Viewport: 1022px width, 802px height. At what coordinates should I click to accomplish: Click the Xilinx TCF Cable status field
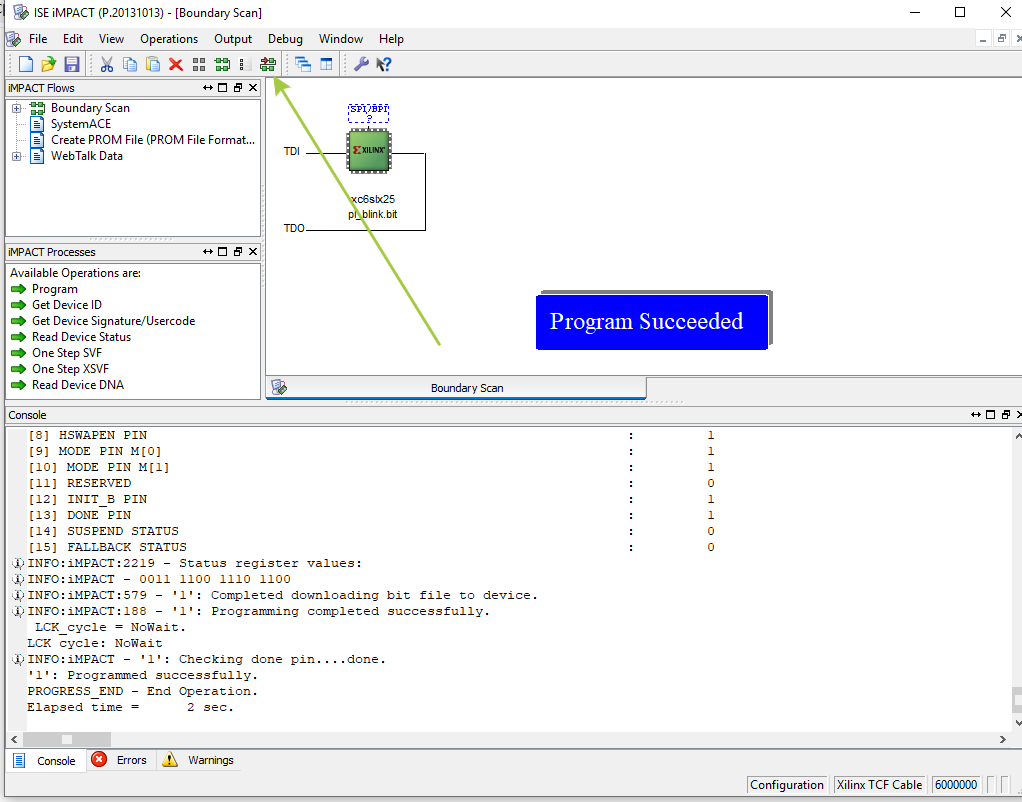pos(879,784)
